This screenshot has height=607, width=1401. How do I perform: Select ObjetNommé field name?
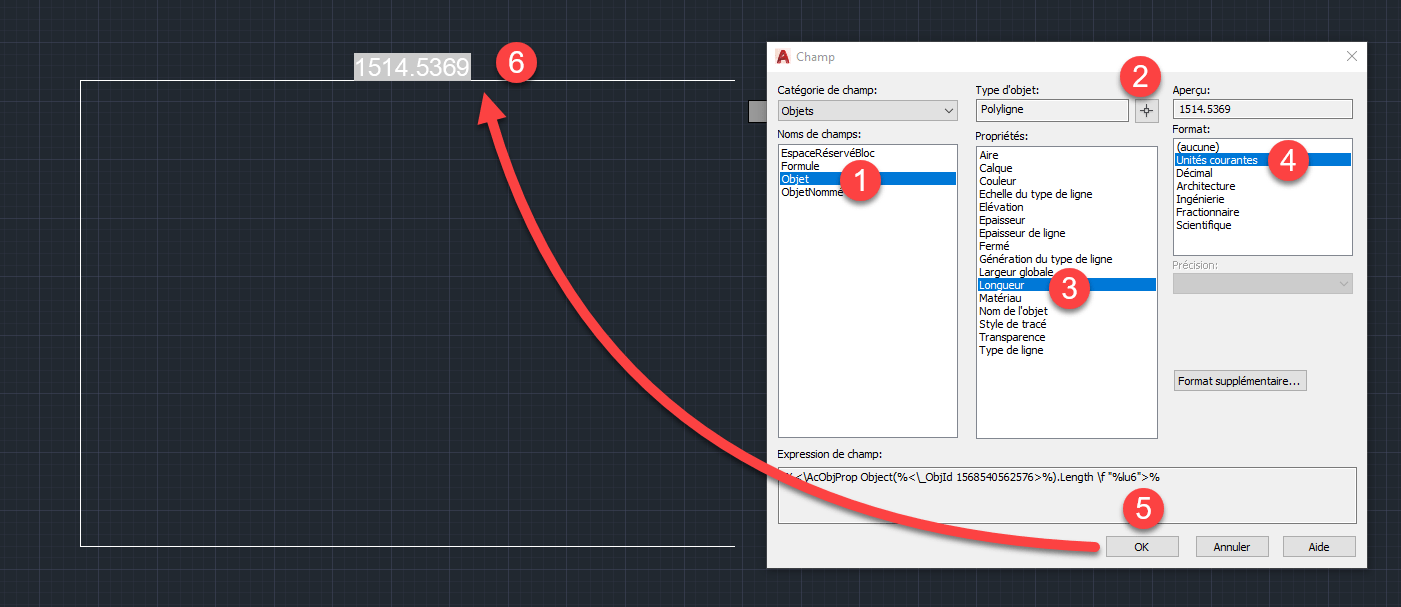(812, 192)
